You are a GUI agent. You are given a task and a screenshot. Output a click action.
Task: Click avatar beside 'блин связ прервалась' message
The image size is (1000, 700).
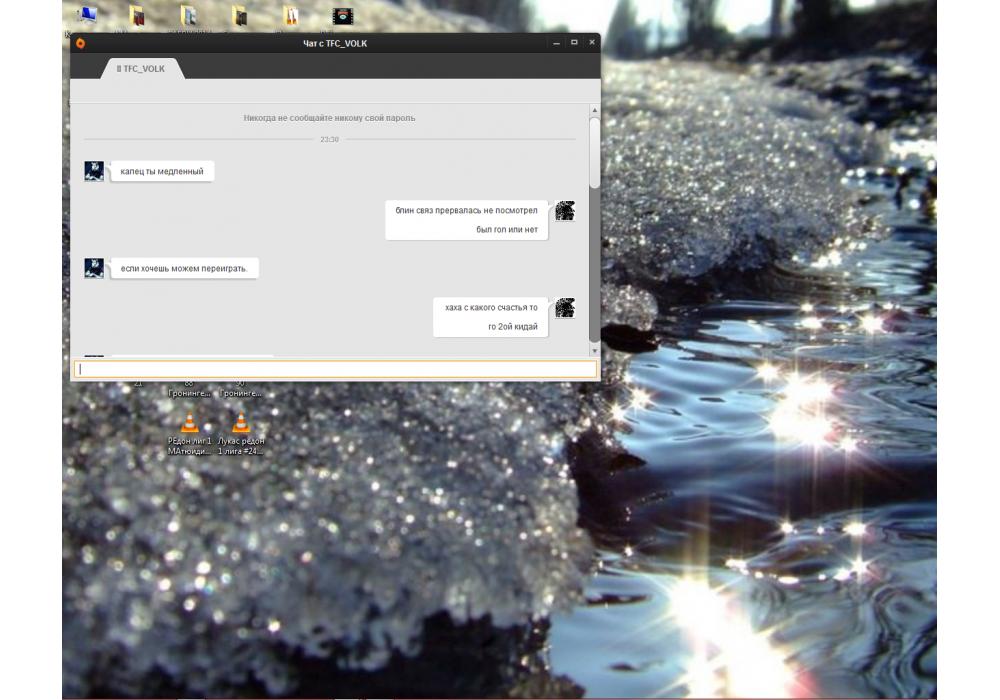click(x=565, y=210)
